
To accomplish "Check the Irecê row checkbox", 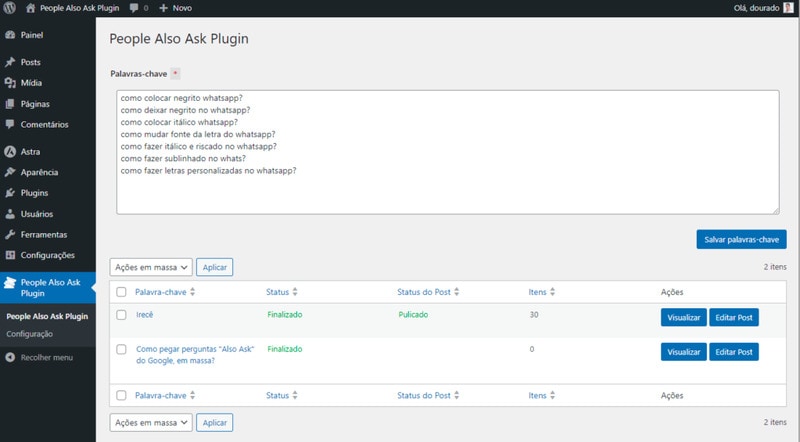I will pyautogui.click(x=121, y=315).
